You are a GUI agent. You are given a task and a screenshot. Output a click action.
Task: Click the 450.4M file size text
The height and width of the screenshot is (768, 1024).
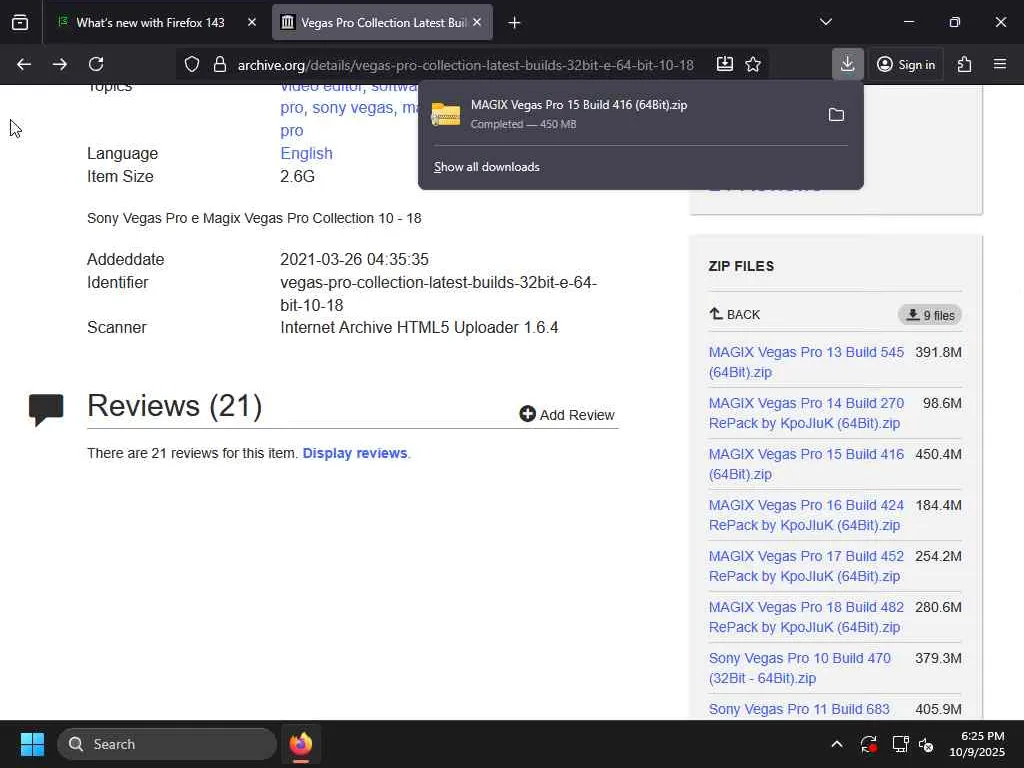coord(938,454)
